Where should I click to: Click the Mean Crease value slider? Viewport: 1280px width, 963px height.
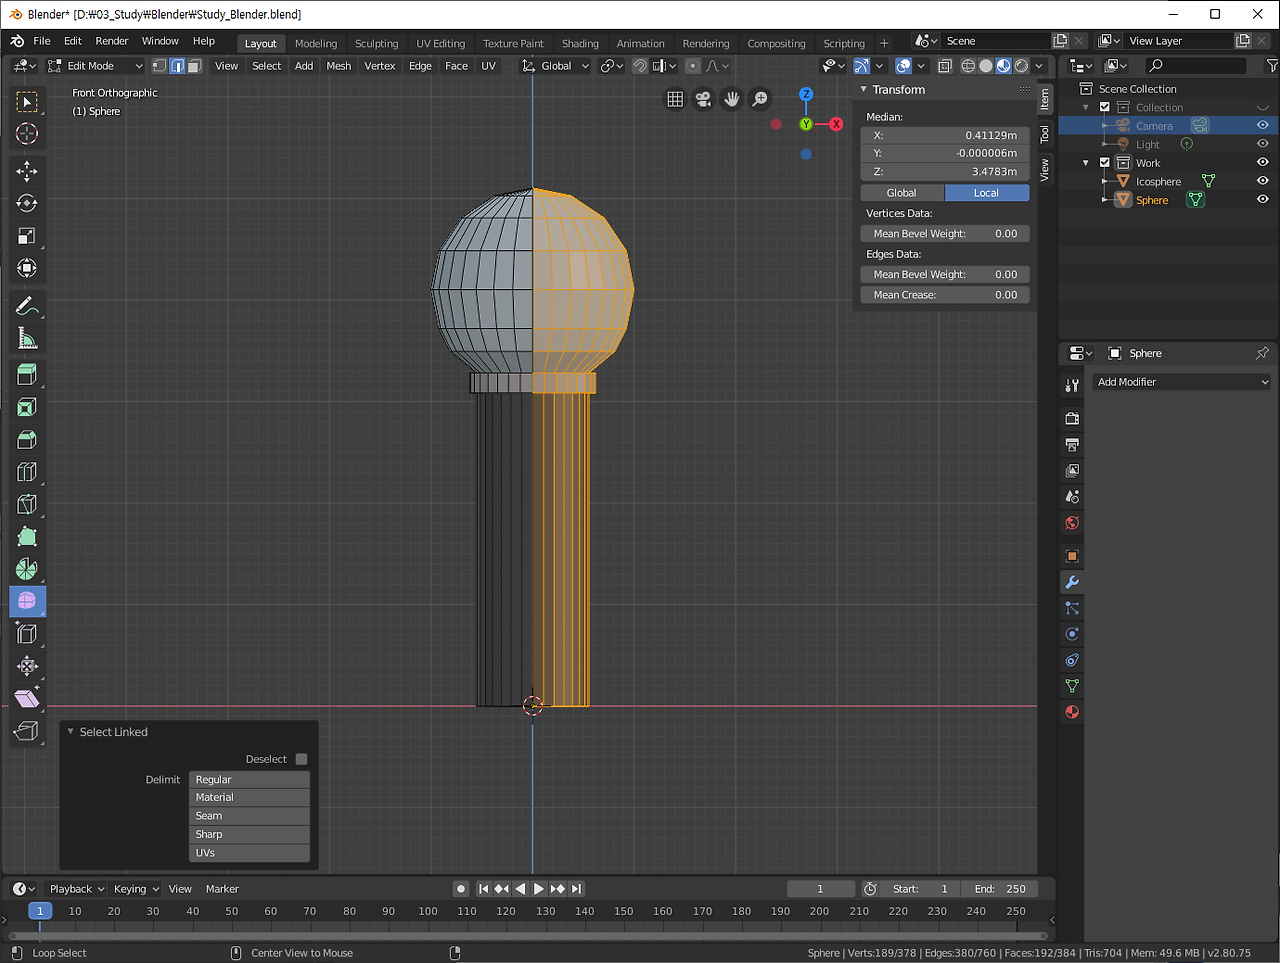[x=944, y=295]
